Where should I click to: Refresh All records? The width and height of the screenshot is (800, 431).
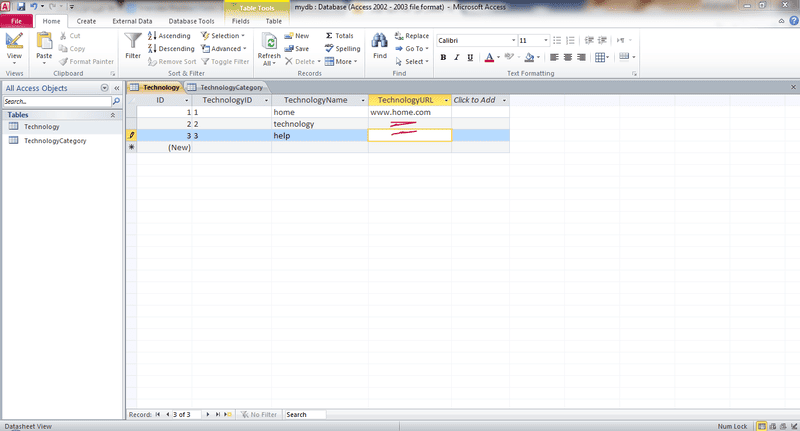[x=269, y=49]
